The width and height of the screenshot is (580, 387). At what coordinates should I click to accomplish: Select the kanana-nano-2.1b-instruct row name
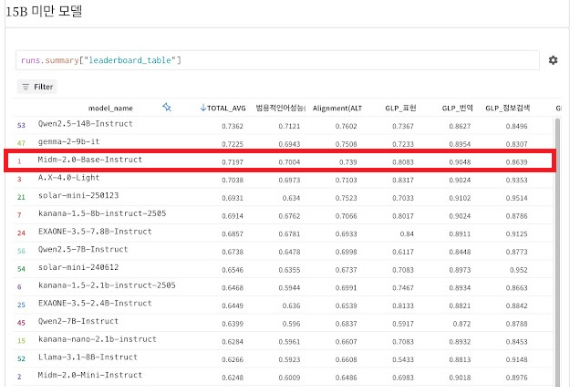[97, 339]
